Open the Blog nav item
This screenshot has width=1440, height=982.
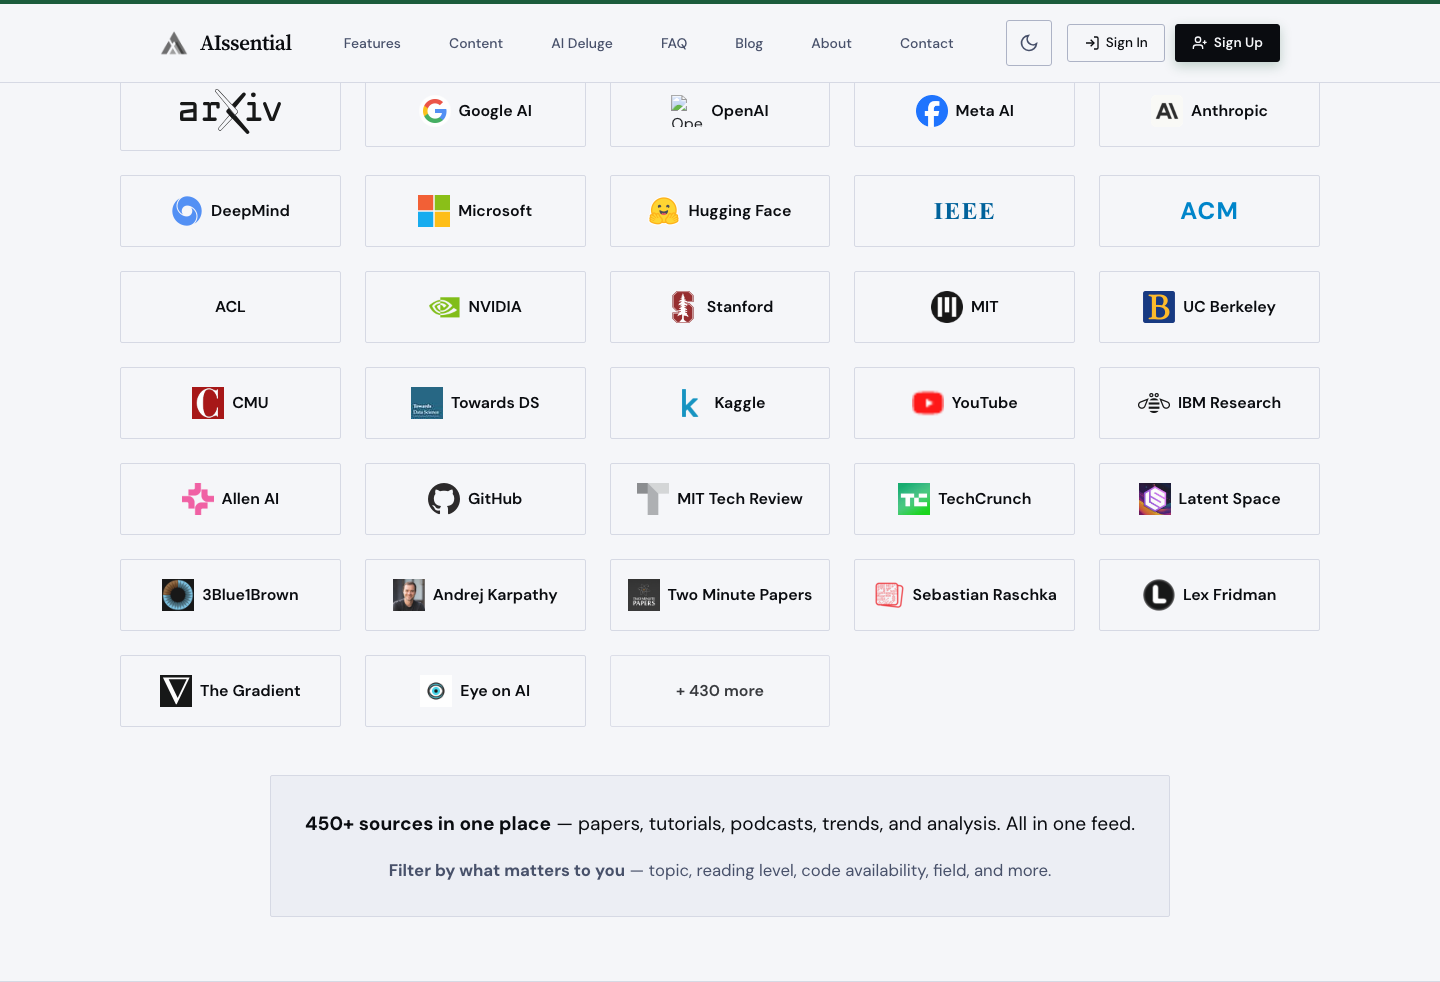(749, 43)
